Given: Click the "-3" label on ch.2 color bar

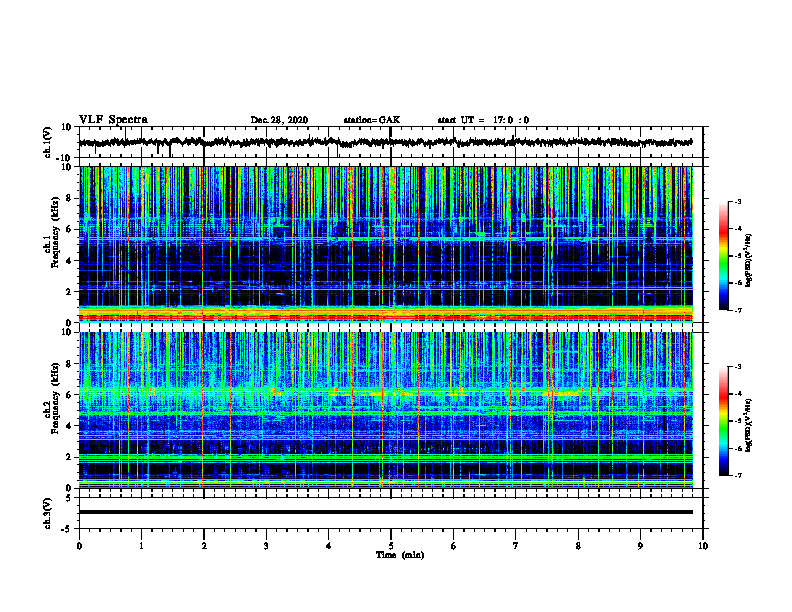Looking at the screenshot, I should tap(737, 367).
